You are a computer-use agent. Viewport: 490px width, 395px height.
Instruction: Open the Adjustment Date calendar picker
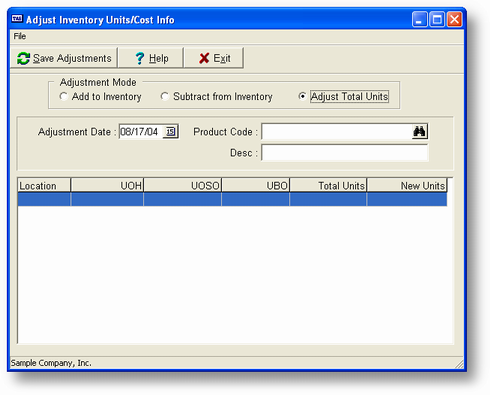pos(171,132)
